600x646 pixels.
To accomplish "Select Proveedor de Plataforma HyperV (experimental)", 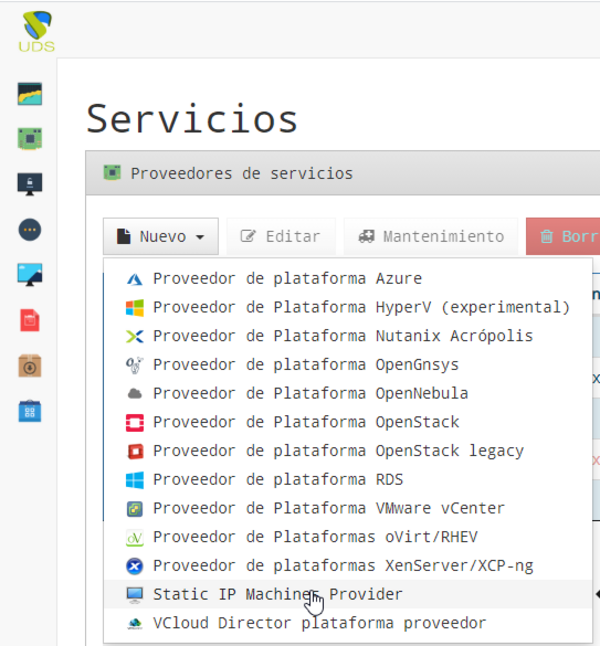I will coord(360,307).
